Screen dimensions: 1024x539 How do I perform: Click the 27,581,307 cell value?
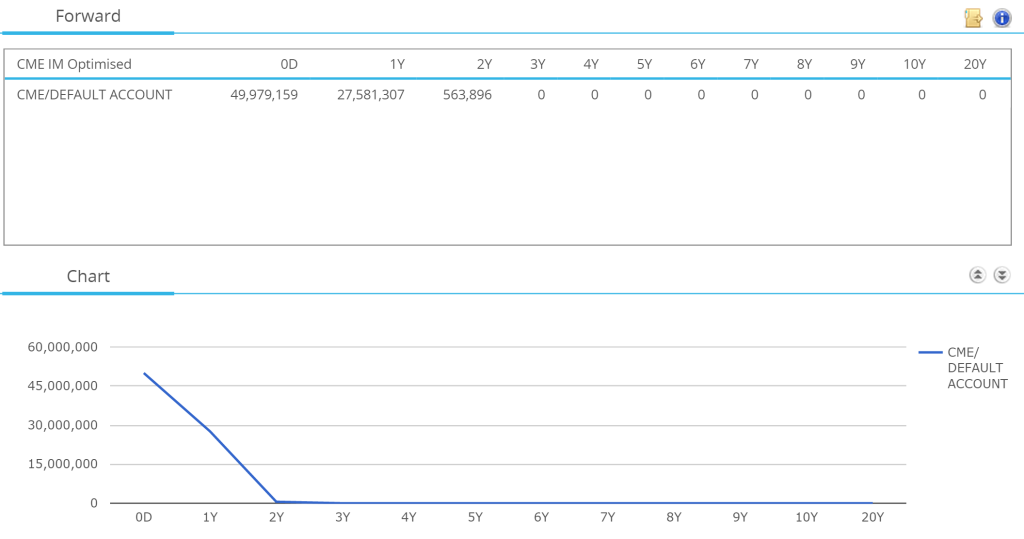(371, 95)
